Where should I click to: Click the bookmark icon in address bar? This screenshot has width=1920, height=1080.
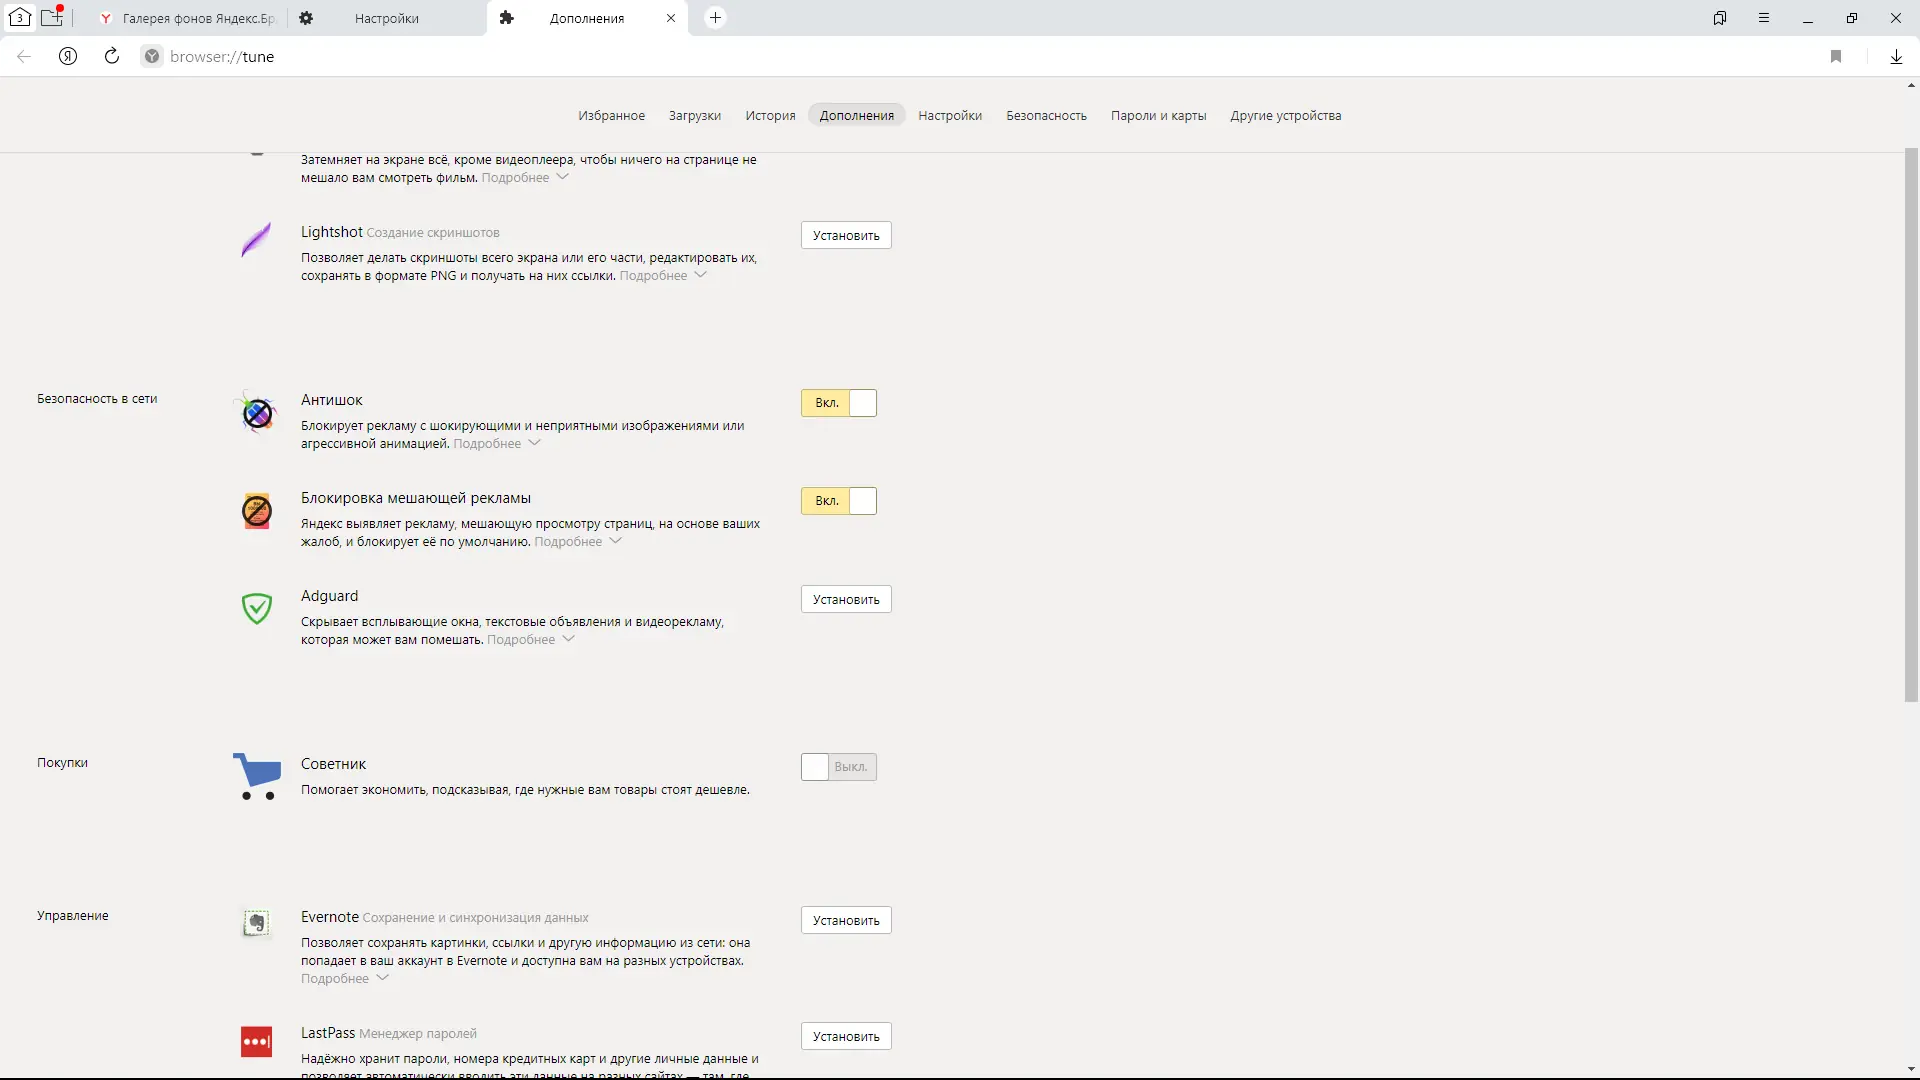pyautogui.click(x=1836, y=56)
